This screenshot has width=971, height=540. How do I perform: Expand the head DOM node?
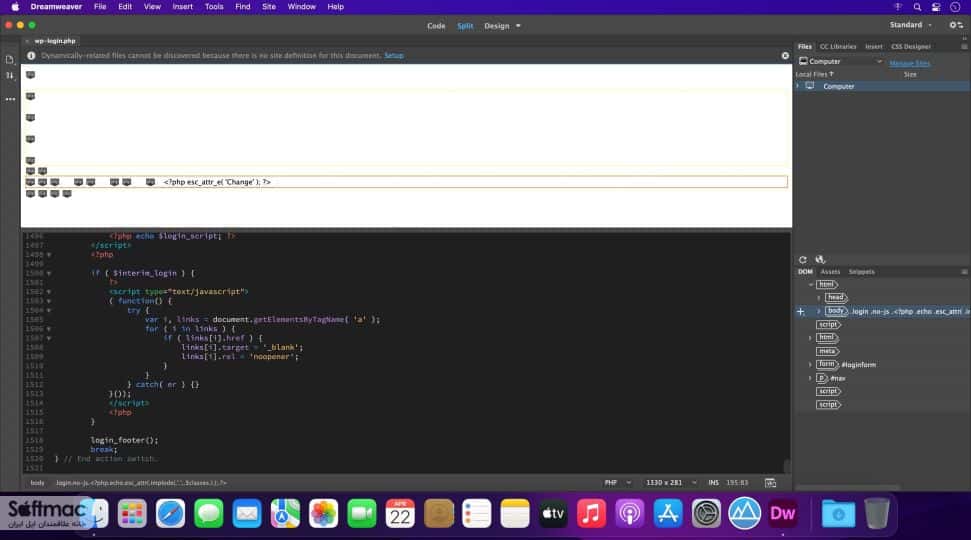[x=819, y=298]
